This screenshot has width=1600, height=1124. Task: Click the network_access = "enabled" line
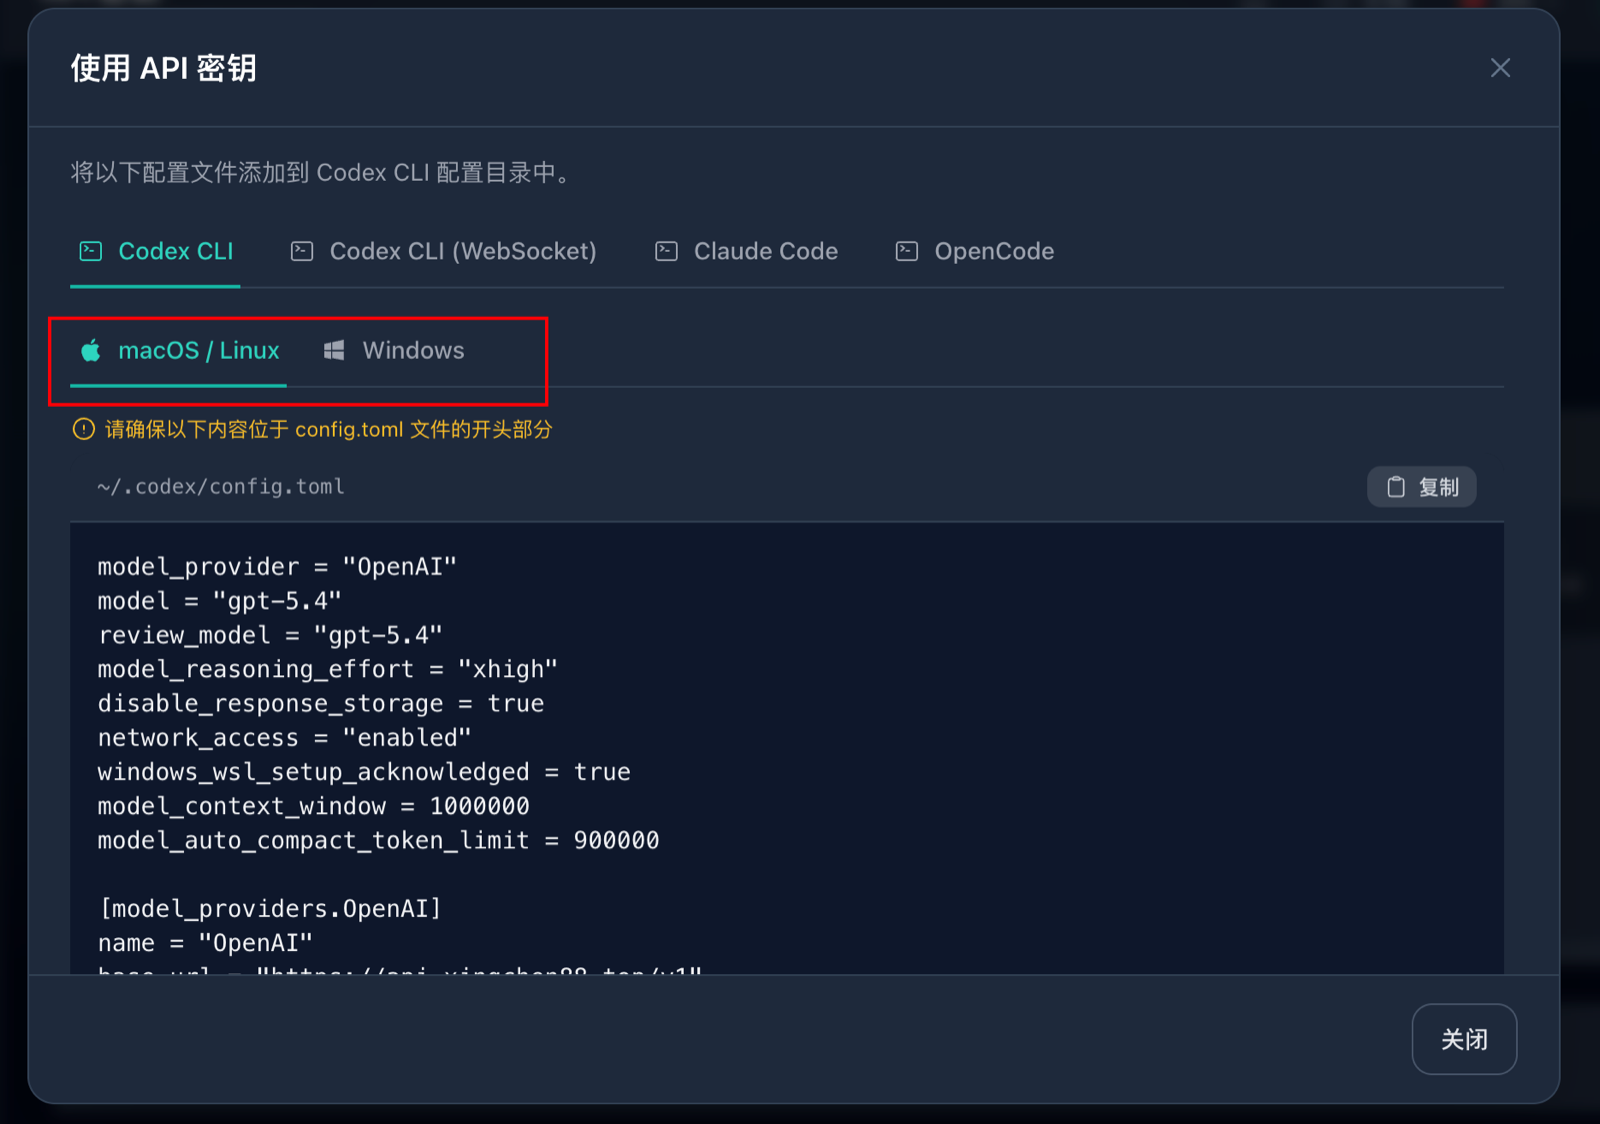(x=284, y=738)
